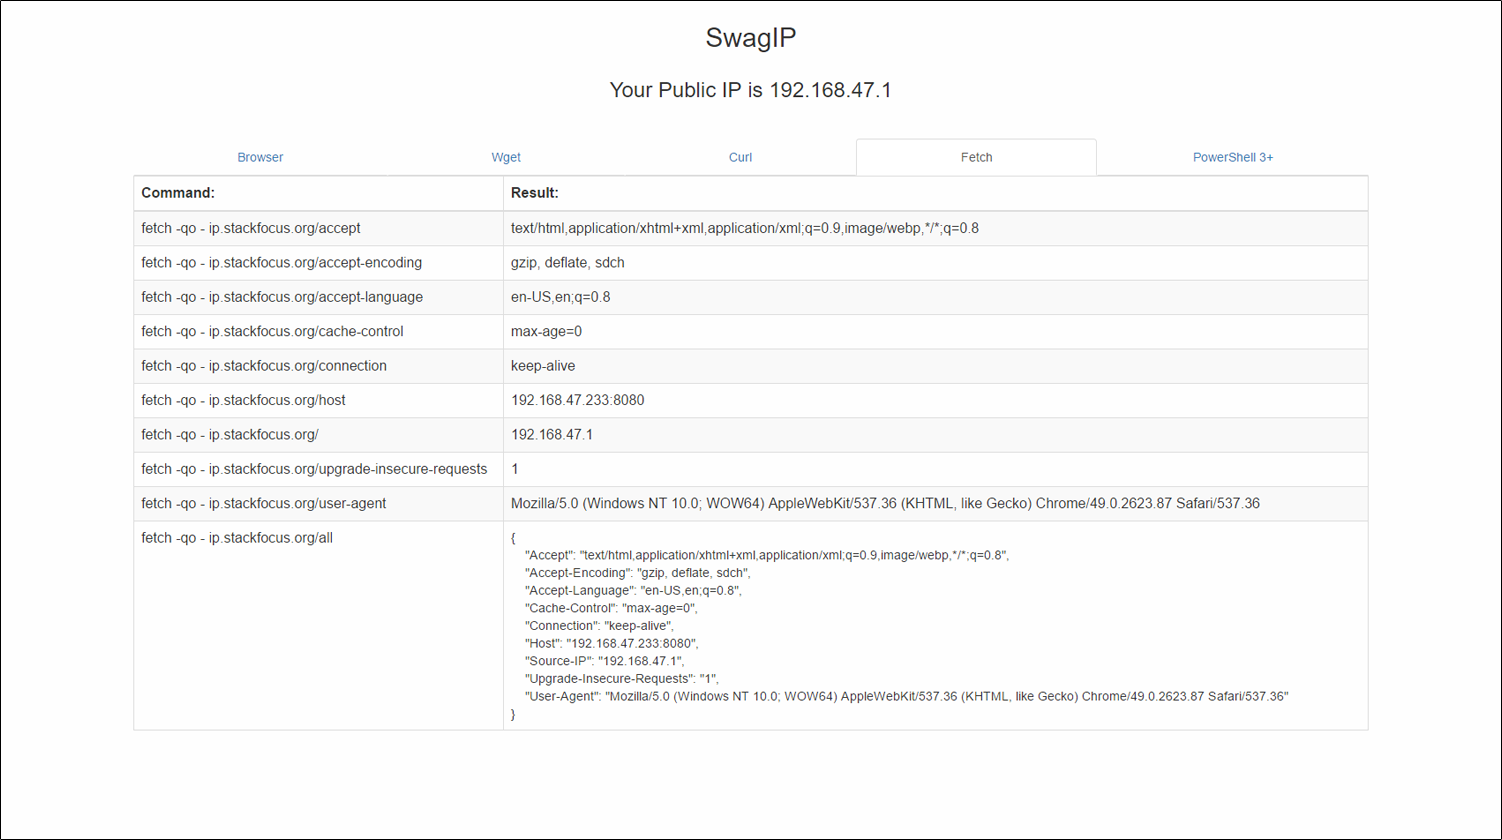Select the accept-language command row
1502x840 pixels.
[x=282, y=297]
